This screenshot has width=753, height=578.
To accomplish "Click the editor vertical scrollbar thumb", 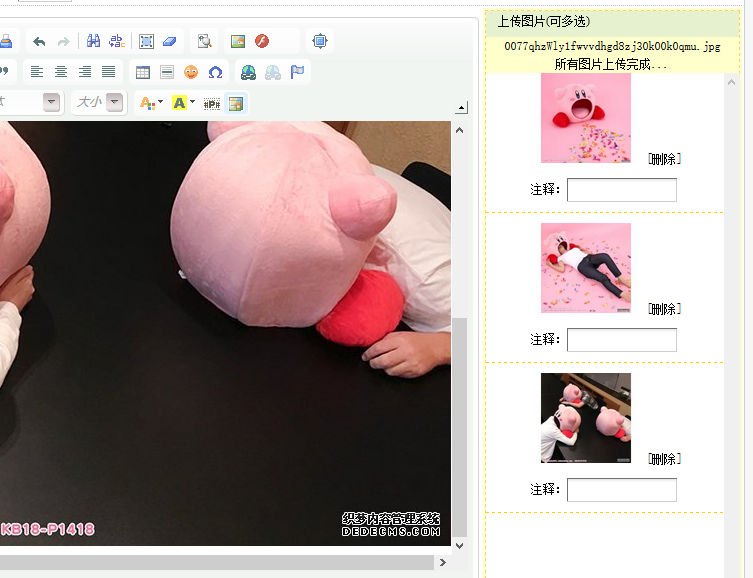I will click(460, 427).
